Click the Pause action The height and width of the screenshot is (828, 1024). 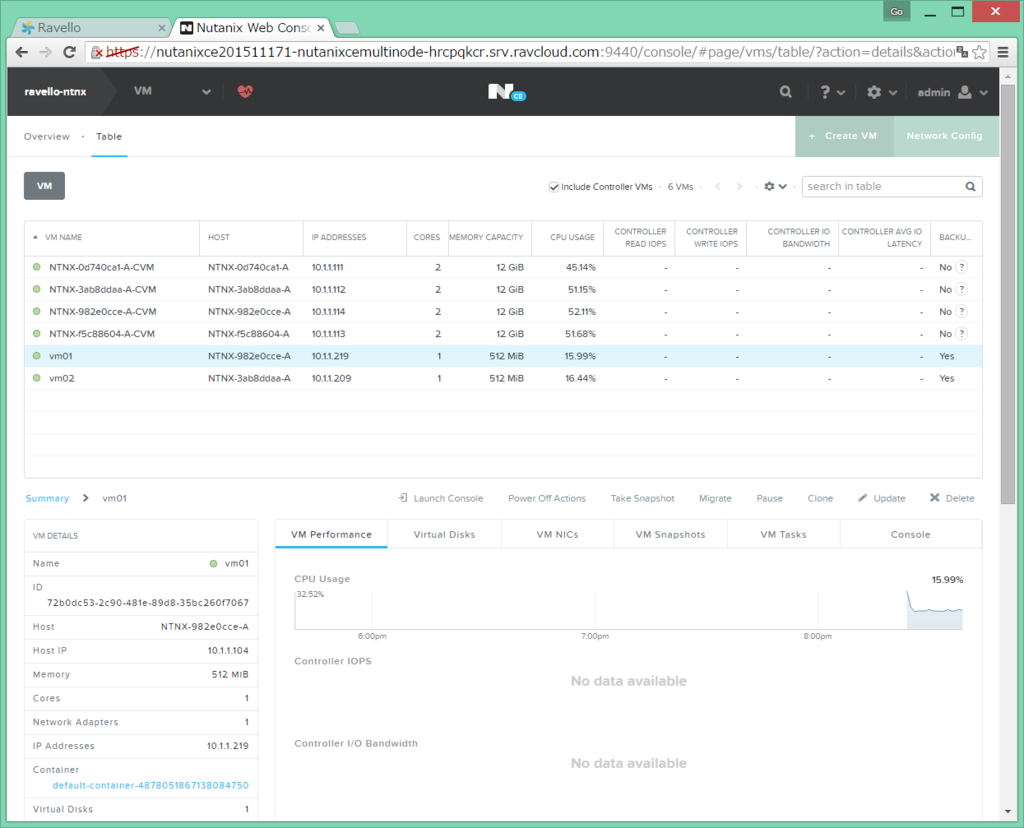[x=769, y=498]
